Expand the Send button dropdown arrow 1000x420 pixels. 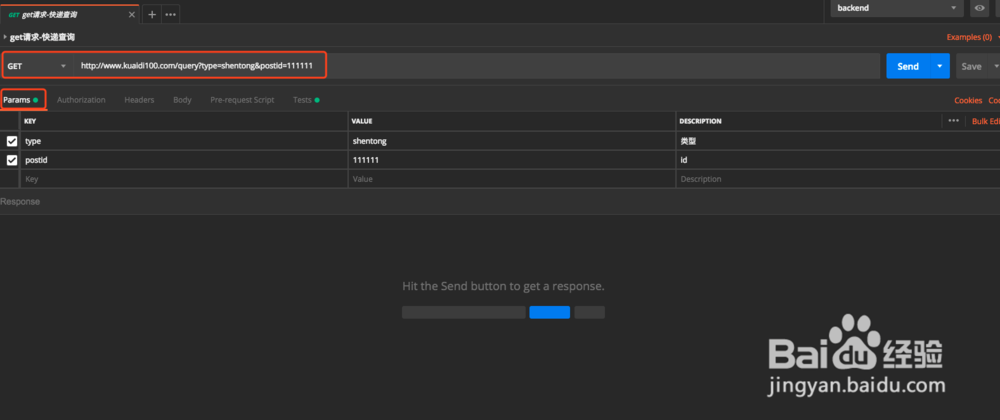click(940, 66)
